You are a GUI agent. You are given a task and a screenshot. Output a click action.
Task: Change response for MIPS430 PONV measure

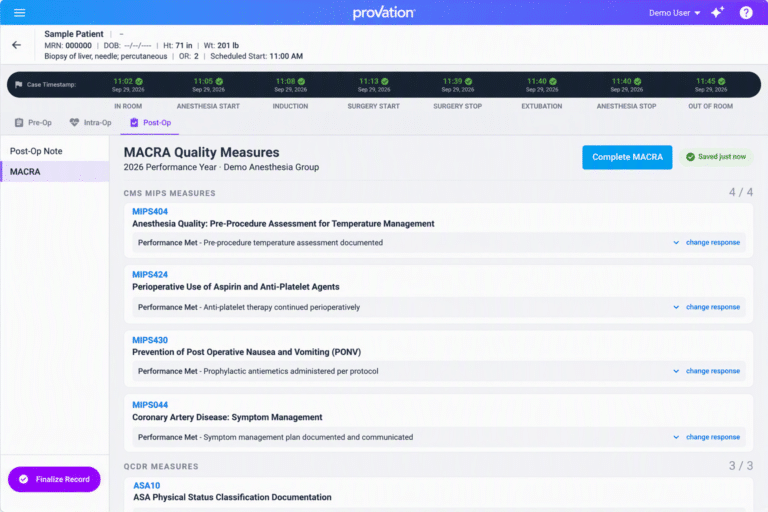point(713,371)
